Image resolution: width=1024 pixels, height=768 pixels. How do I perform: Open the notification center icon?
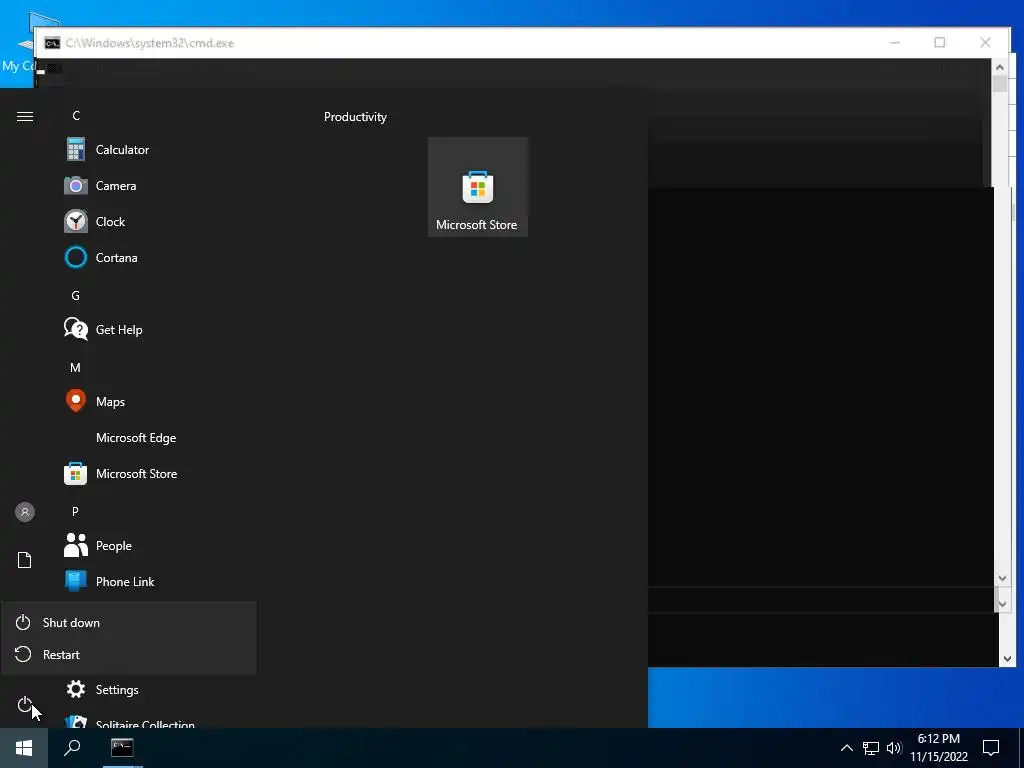coord(991,748)
